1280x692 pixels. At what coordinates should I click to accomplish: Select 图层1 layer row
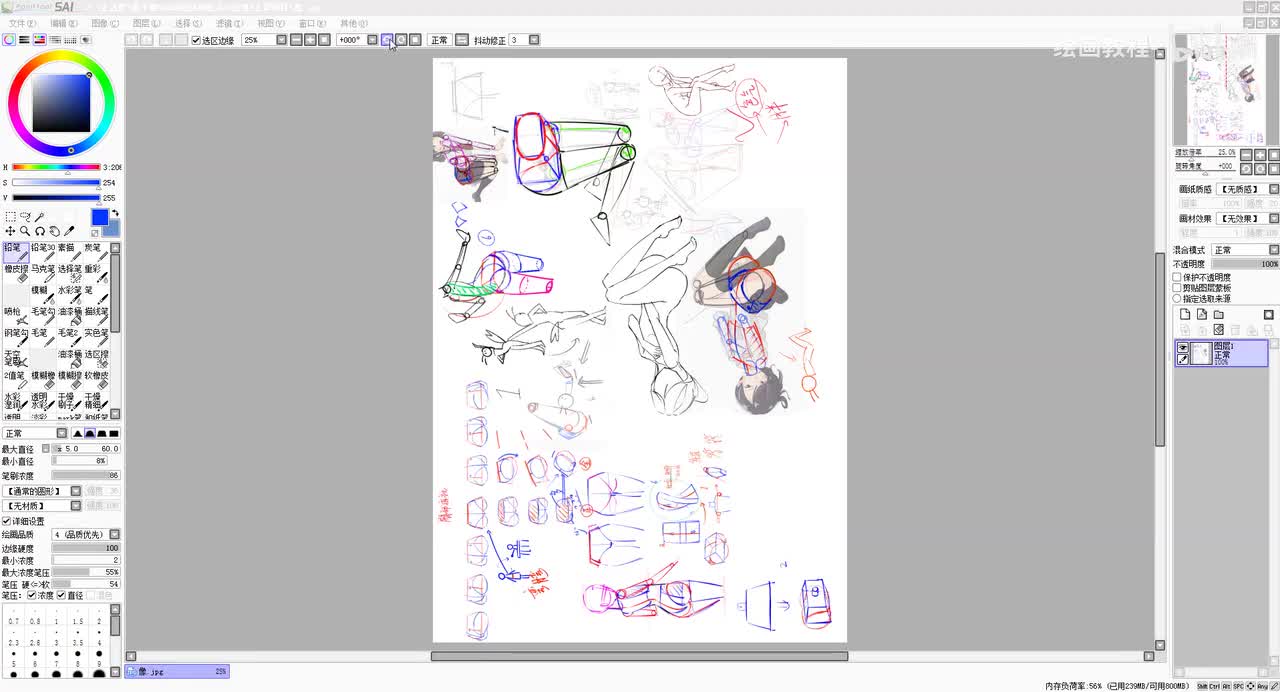tap(1222, 353)
